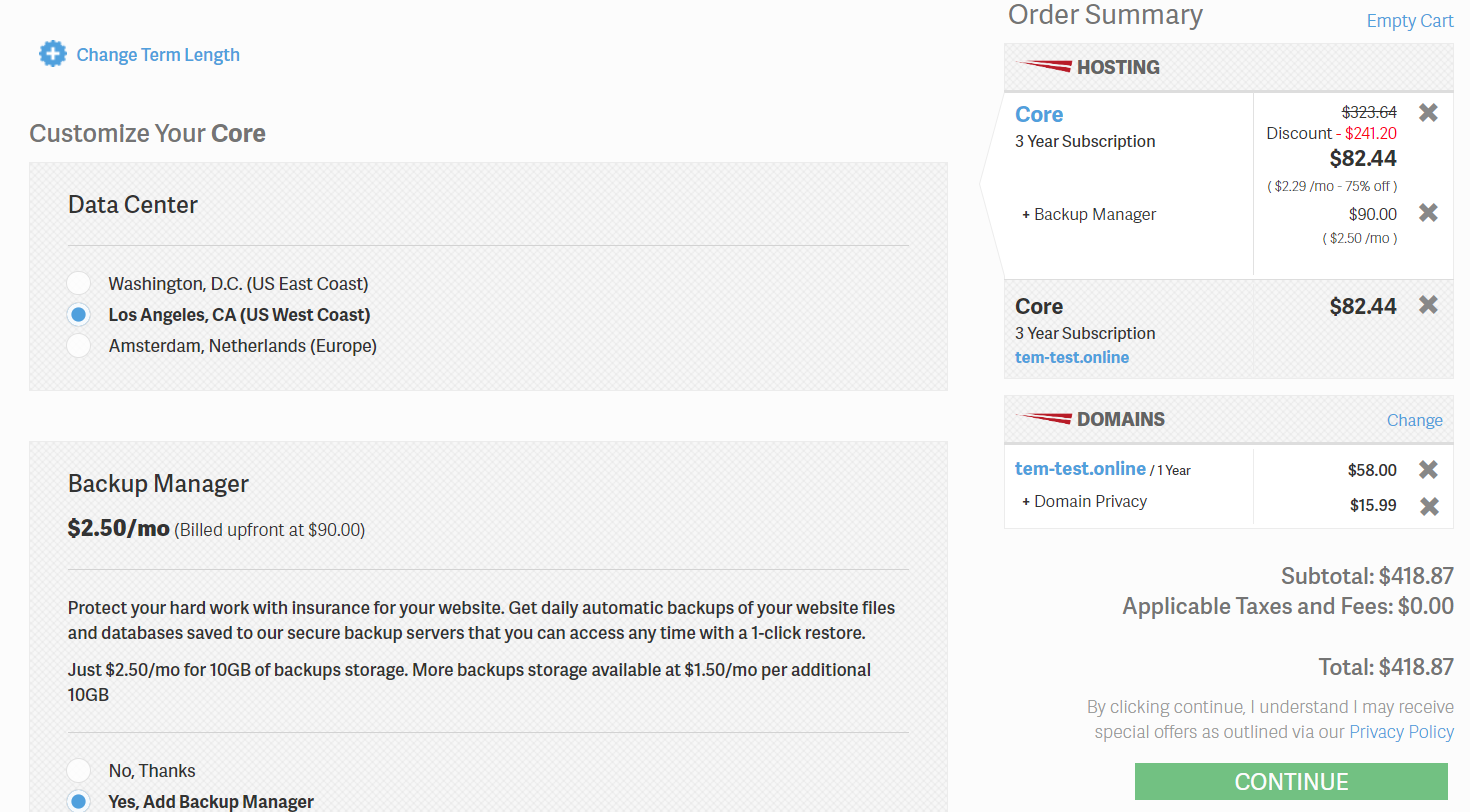Choose Yes, Add Backup Manager option
The image size is (1470, 812).
click(x=79, y=801)
